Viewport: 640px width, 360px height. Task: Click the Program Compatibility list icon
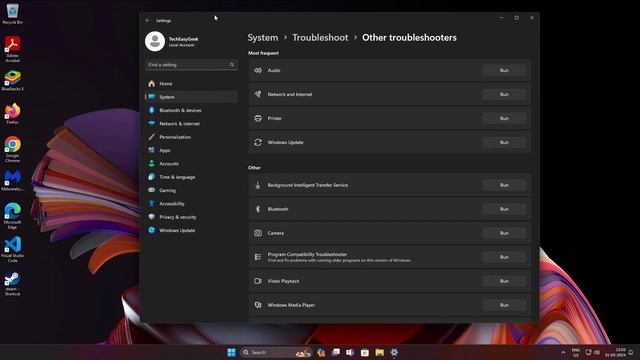click(258, 257)
